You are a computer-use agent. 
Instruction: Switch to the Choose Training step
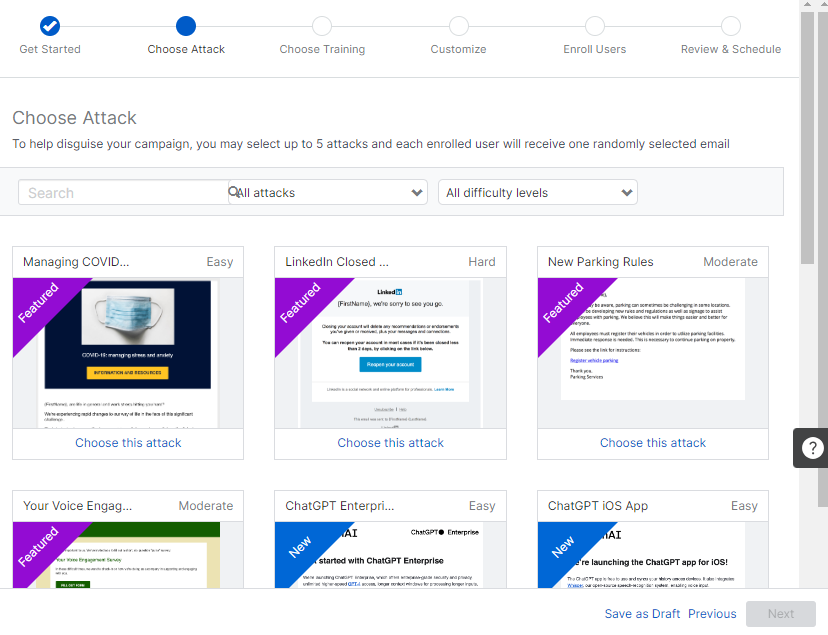(x=322, y=27)
